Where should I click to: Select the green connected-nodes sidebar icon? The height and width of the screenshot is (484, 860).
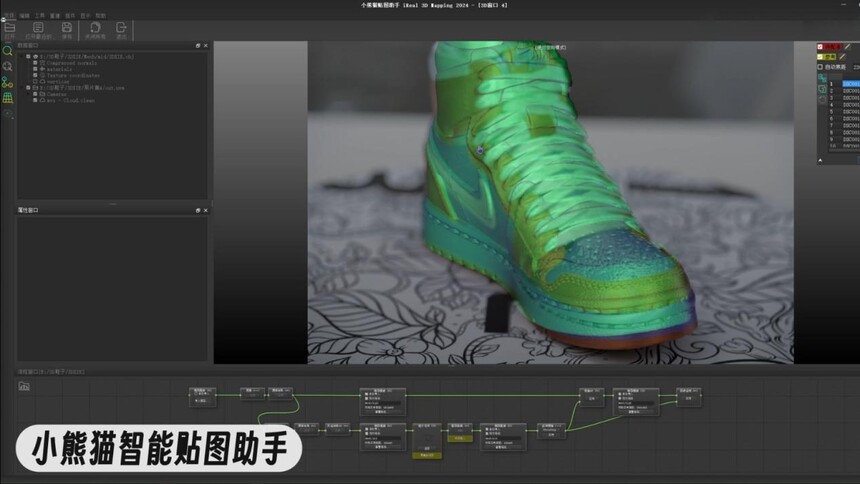click(7, 82)
